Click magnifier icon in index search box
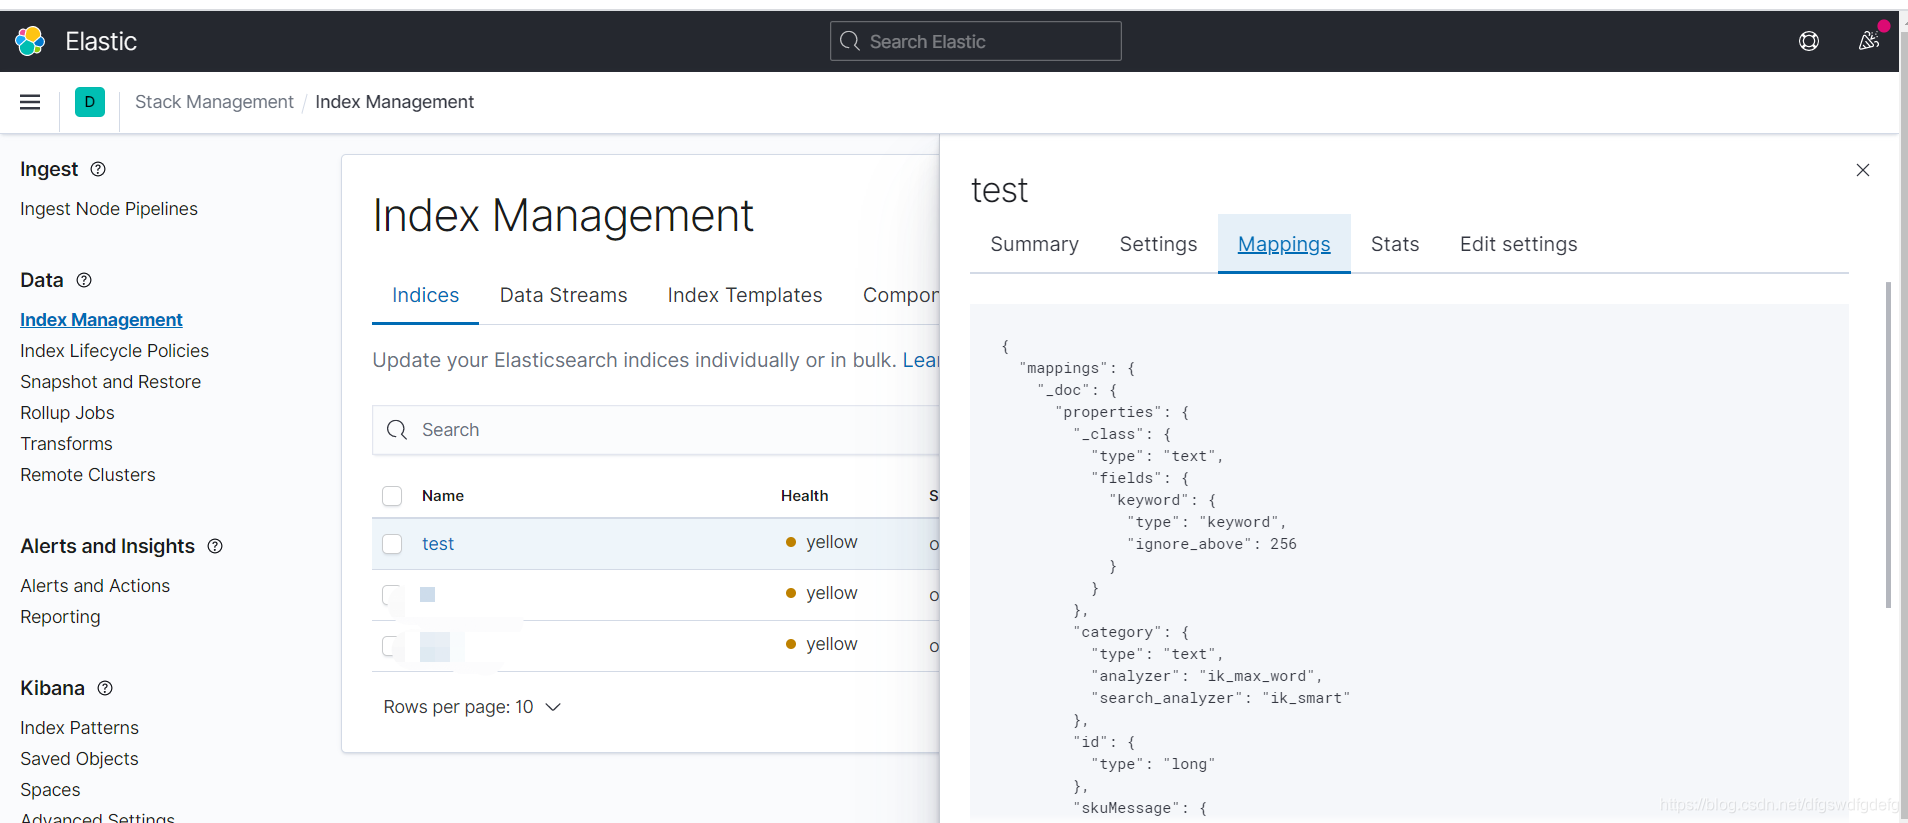 click(397, 430)
